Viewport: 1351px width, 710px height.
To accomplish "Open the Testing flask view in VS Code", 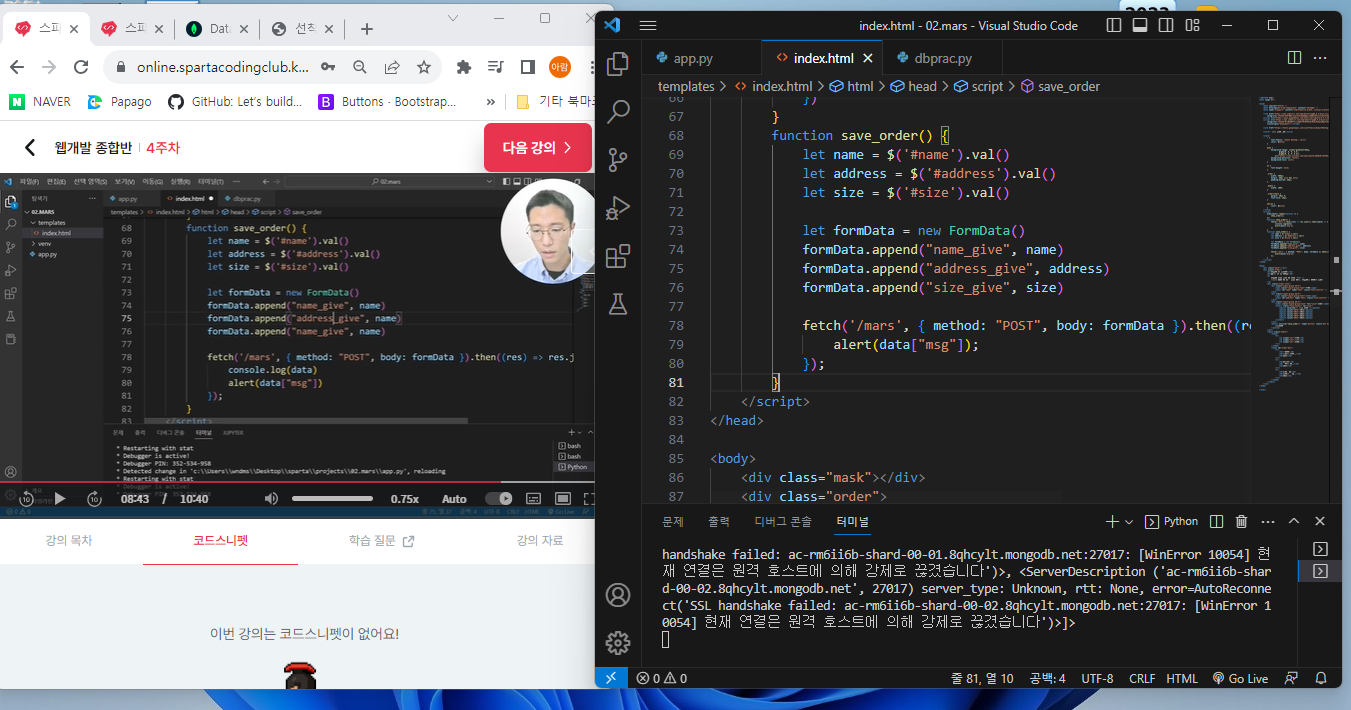I will (618, 303).
